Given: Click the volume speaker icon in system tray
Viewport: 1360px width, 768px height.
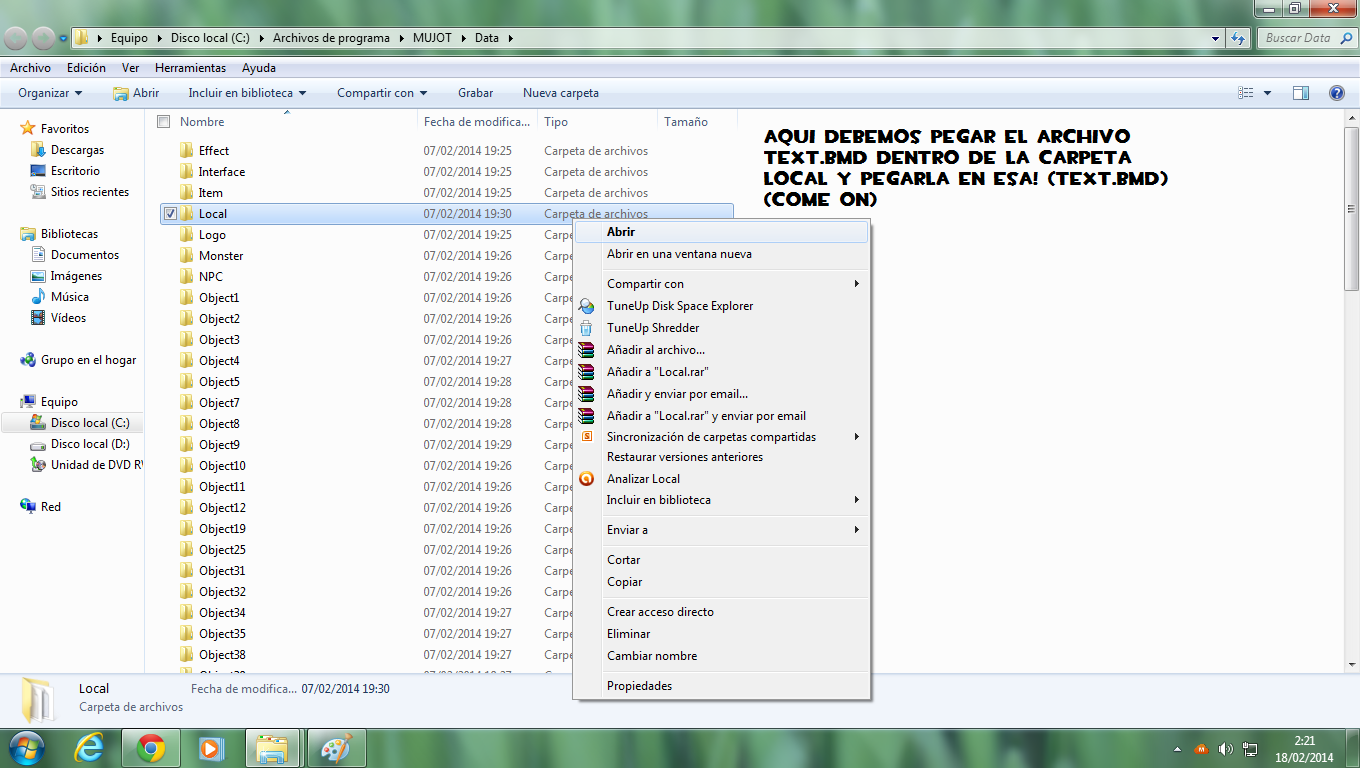Looking at the screenshot, I should coord(1226,749).
